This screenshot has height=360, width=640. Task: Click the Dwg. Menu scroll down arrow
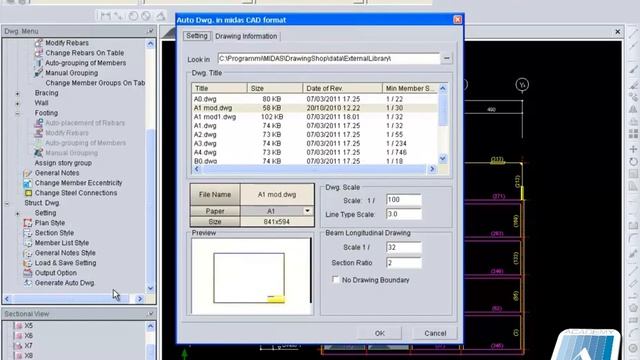151,289
